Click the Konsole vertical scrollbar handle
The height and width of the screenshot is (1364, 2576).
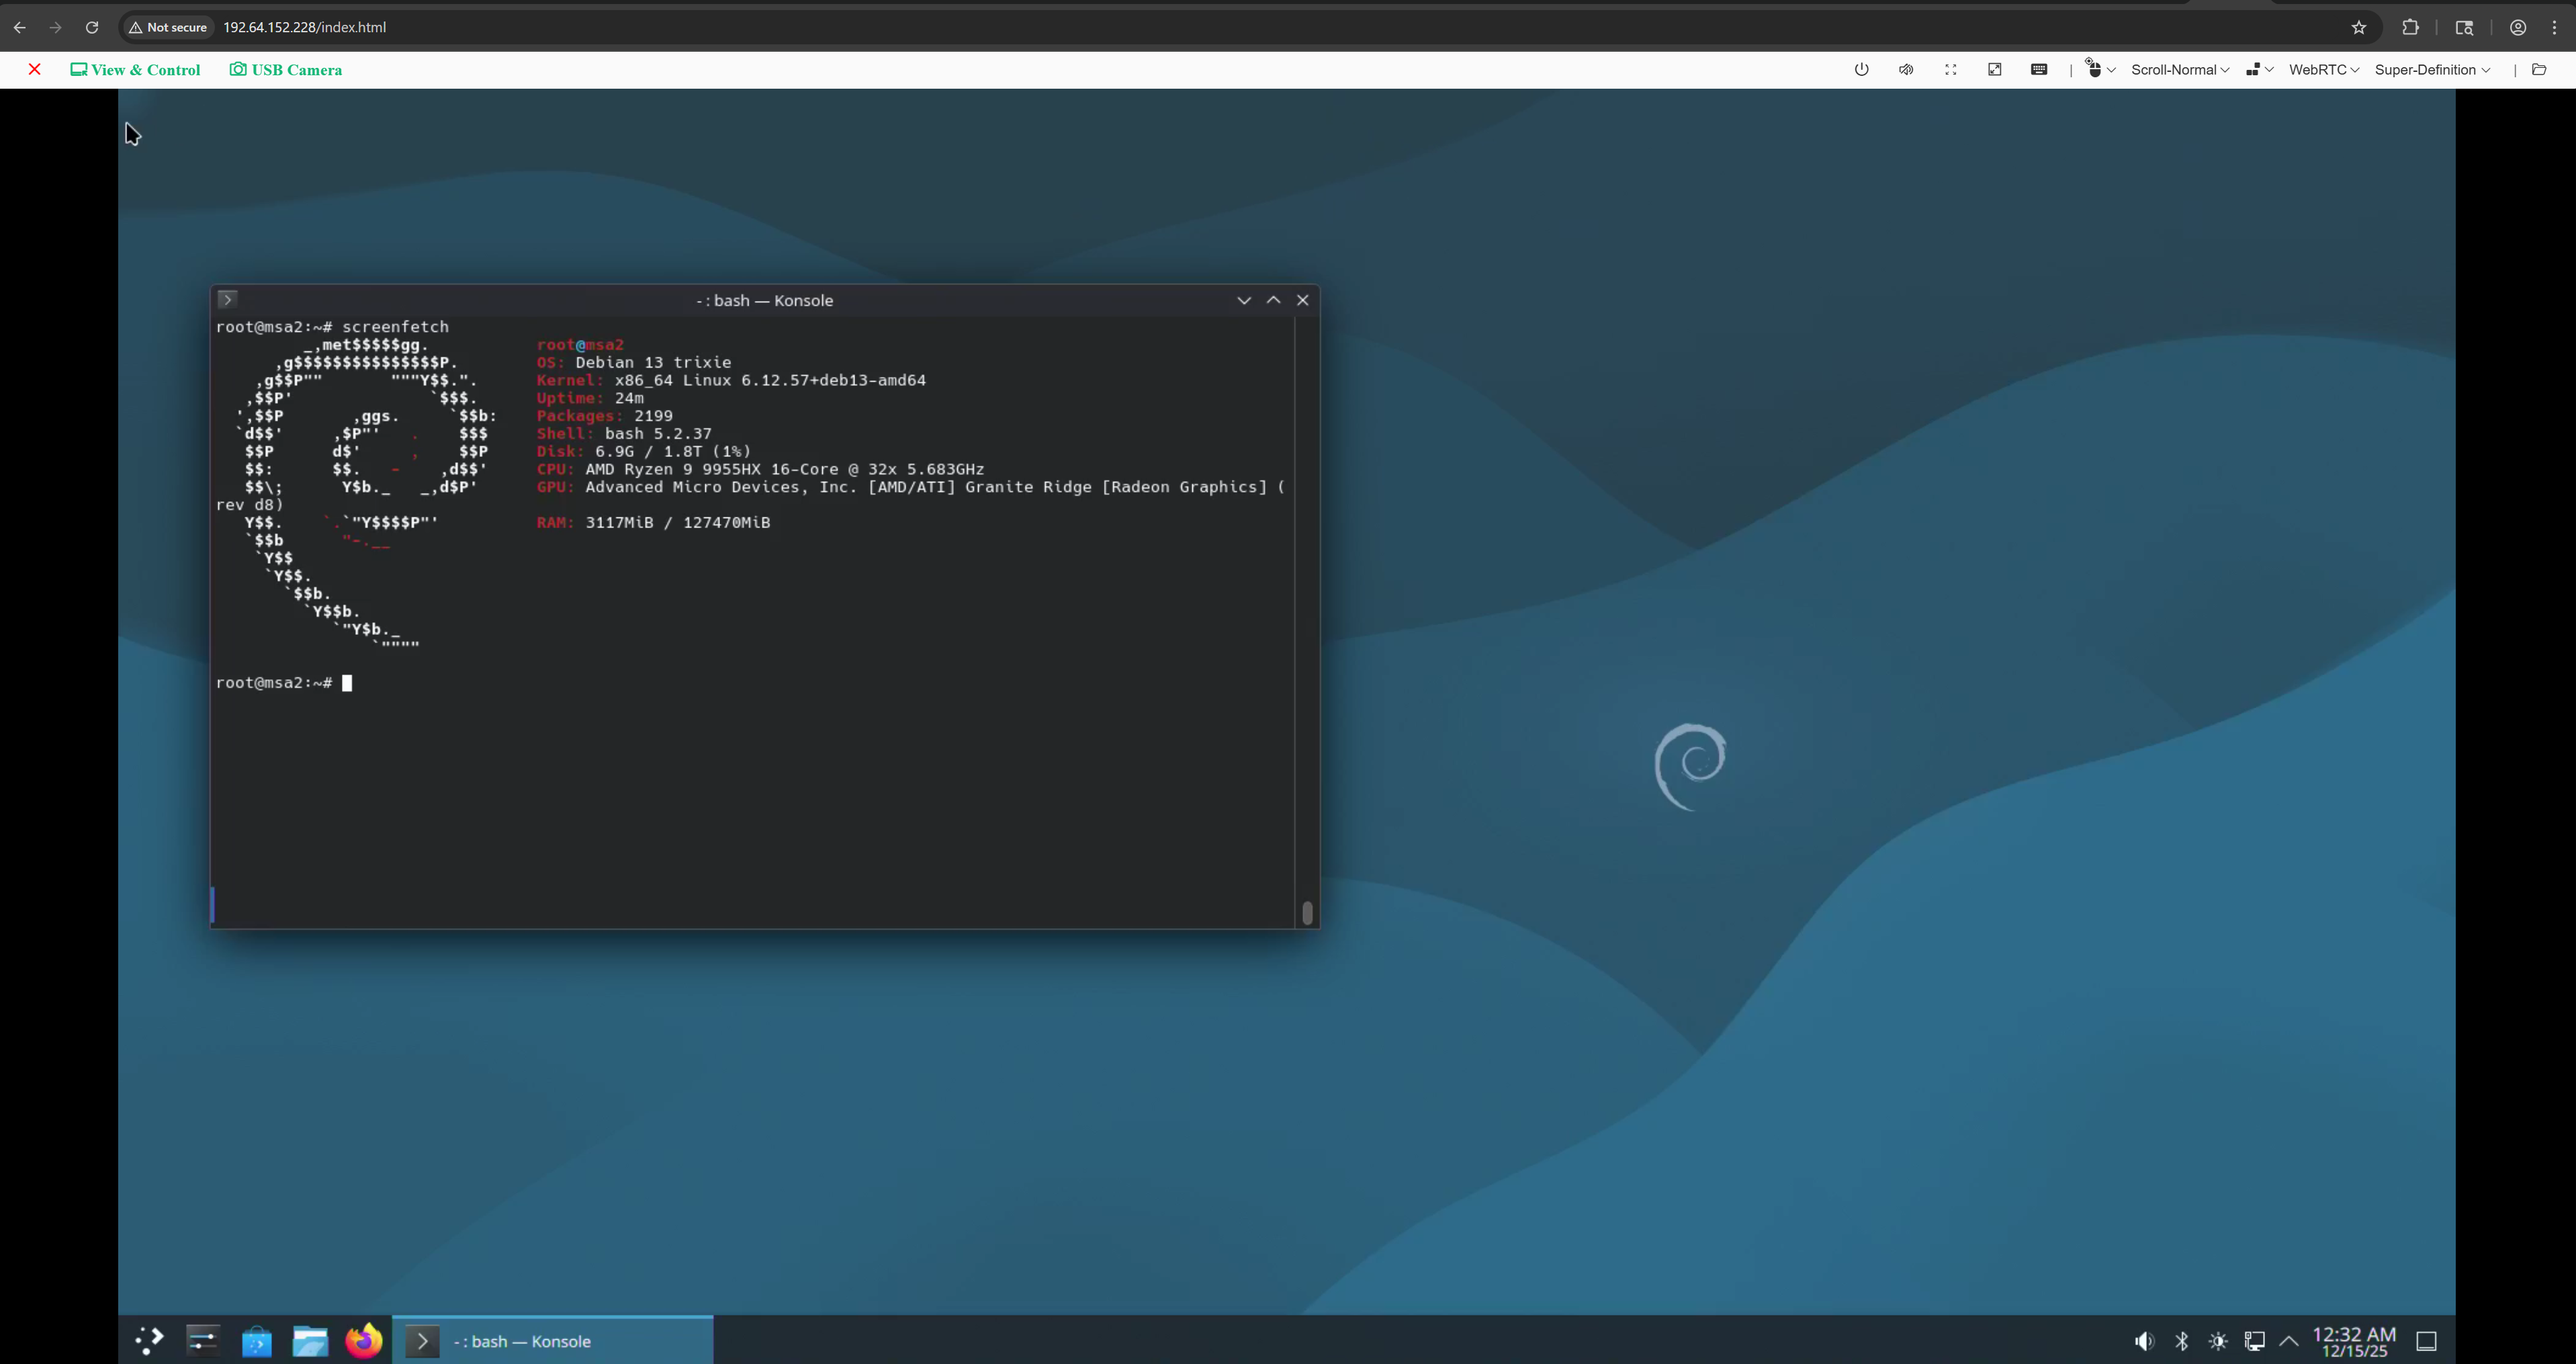click(1307, 912)
